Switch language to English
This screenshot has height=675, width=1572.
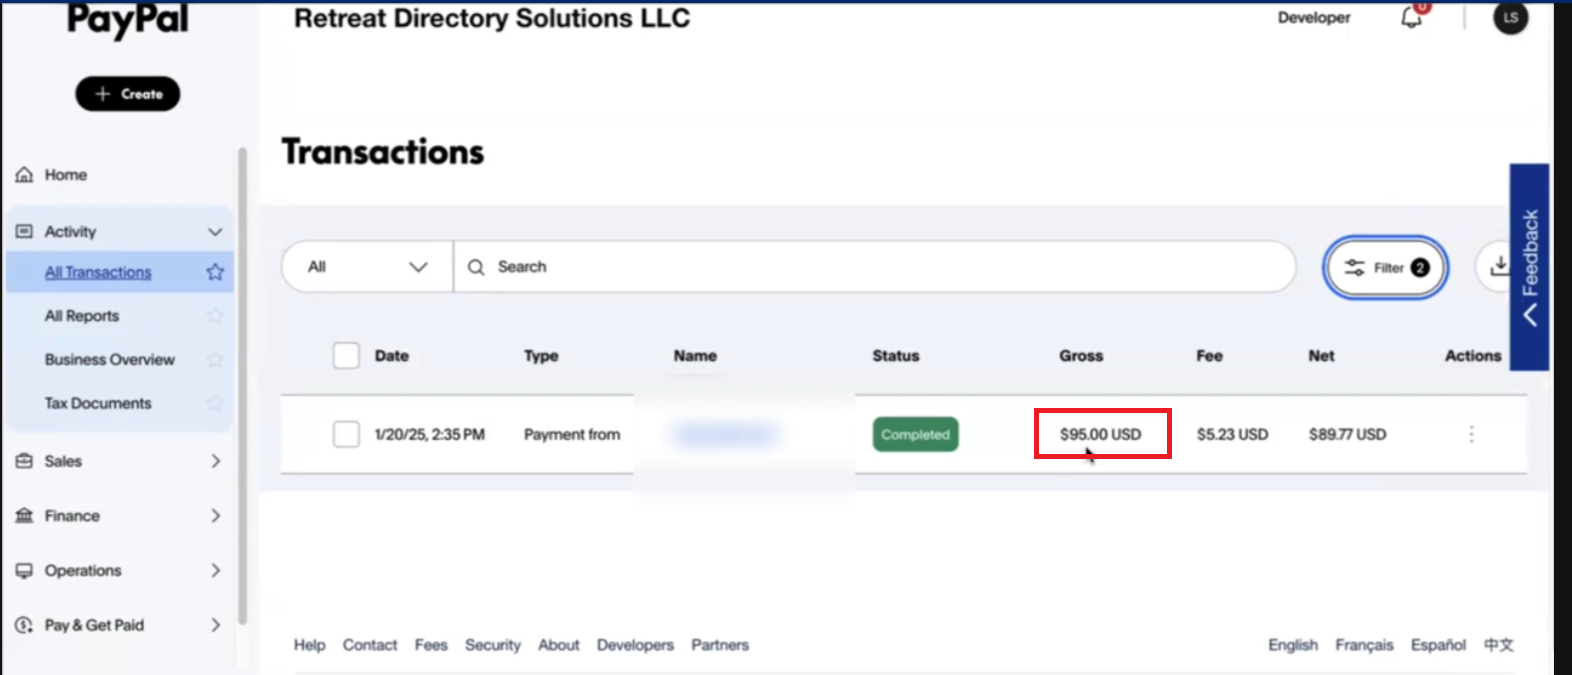click(x=1293, y=645)
